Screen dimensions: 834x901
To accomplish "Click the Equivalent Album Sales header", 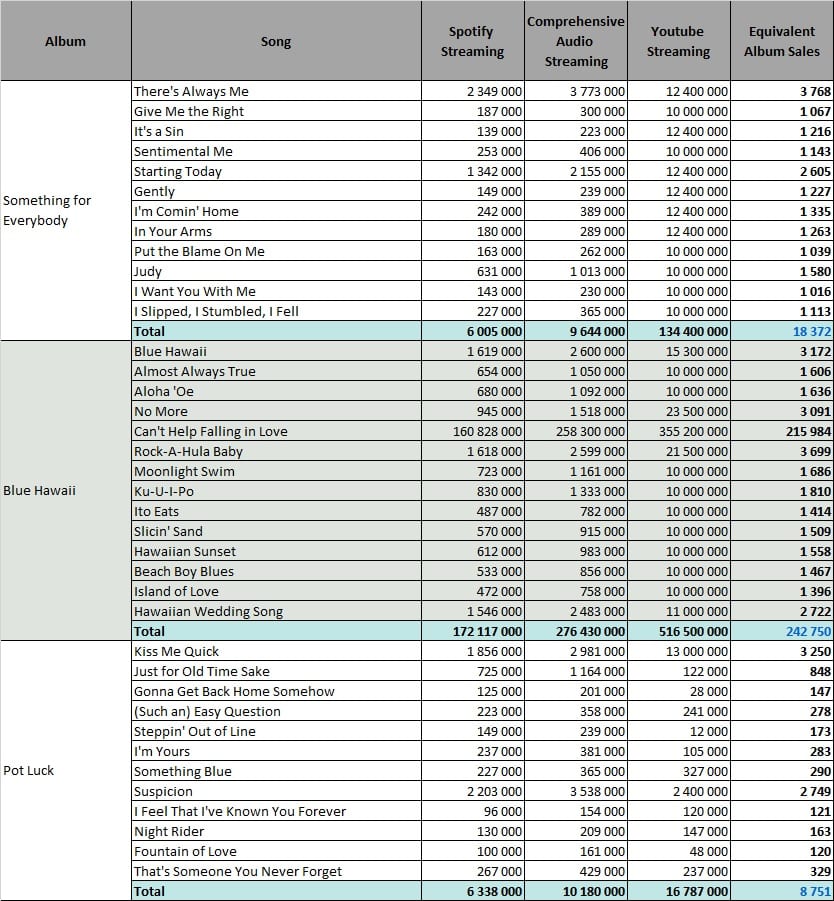I will pyautogui.click(x=782, y=41).
